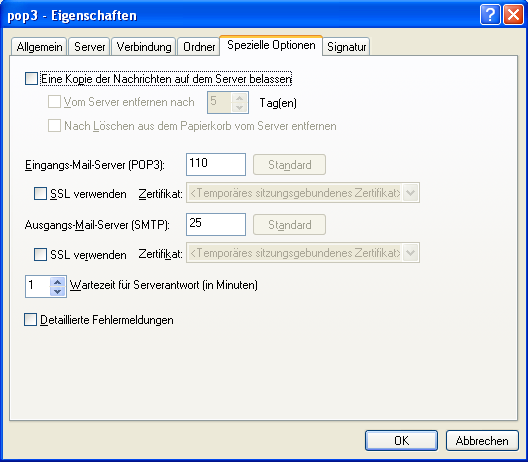Decrease Wartezeit spinner with down arrow

[x=58, y=291]
